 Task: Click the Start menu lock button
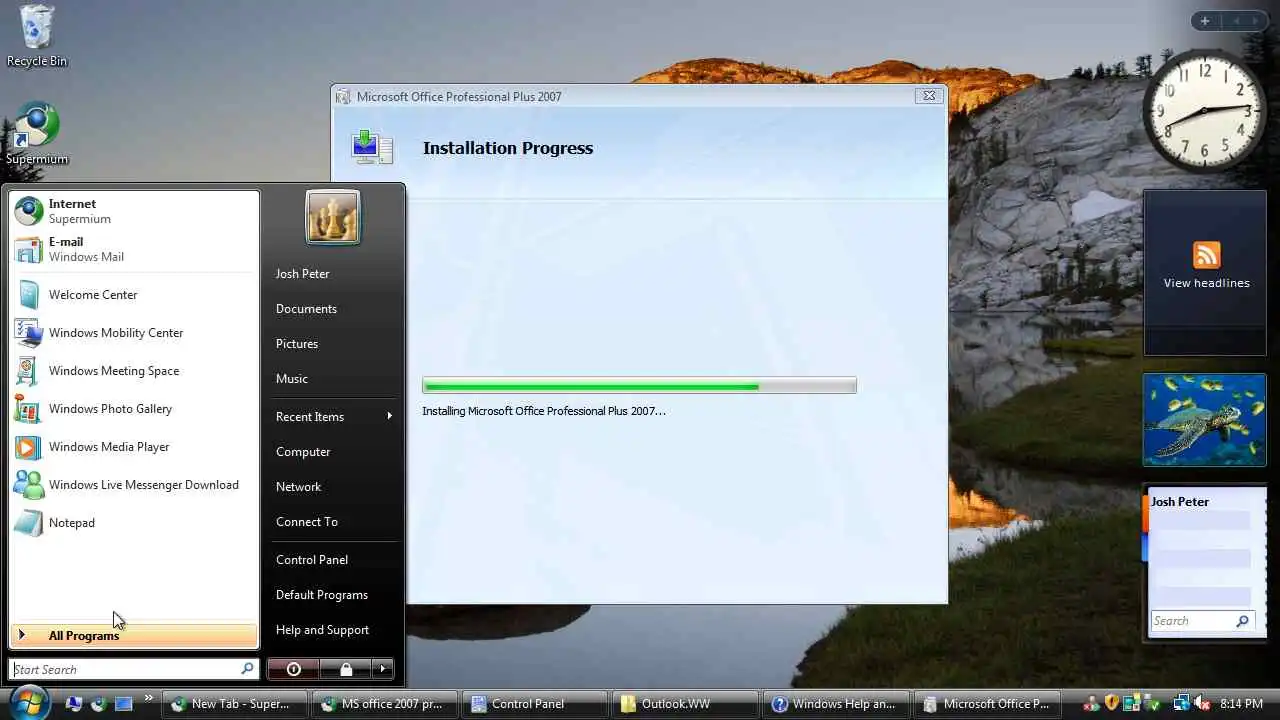click(x=346, y=669)
